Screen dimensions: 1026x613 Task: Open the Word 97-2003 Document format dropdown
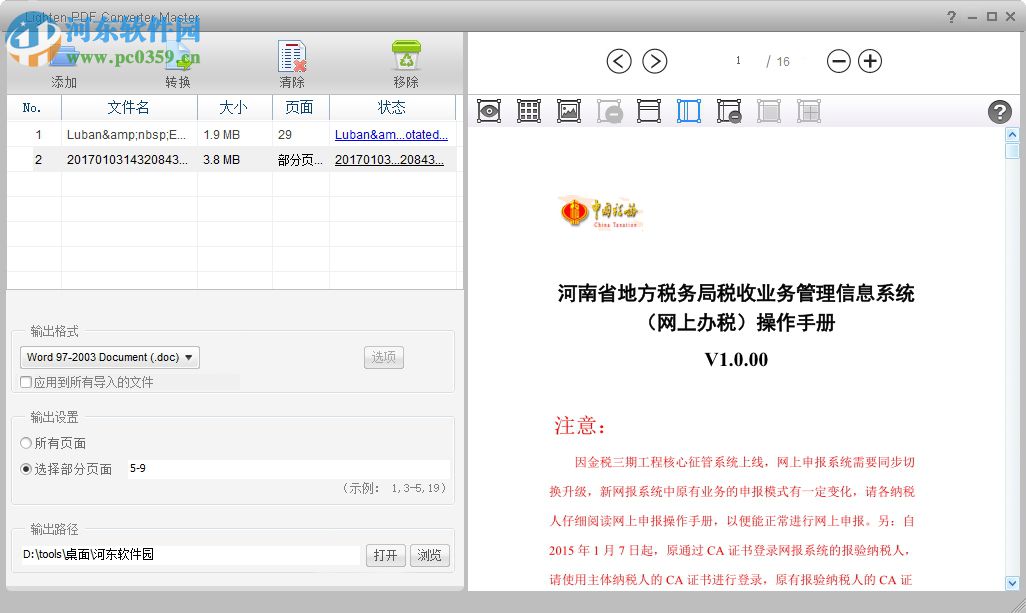coord(109,357)
